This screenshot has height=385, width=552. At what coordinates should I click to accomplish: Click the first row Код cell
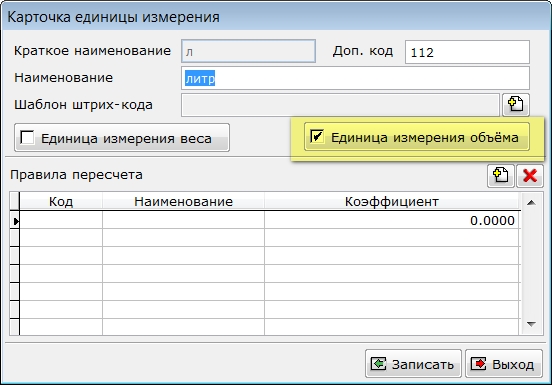tap(61, 220)
